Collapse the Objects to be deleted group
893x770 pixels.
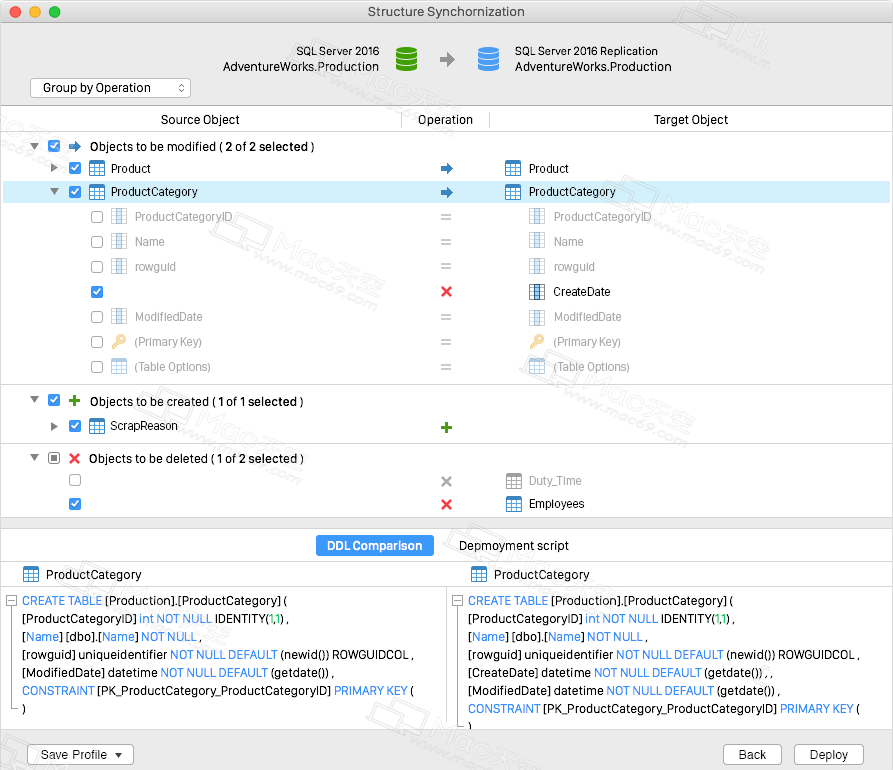pyautogui.click(x=34, y=457)
